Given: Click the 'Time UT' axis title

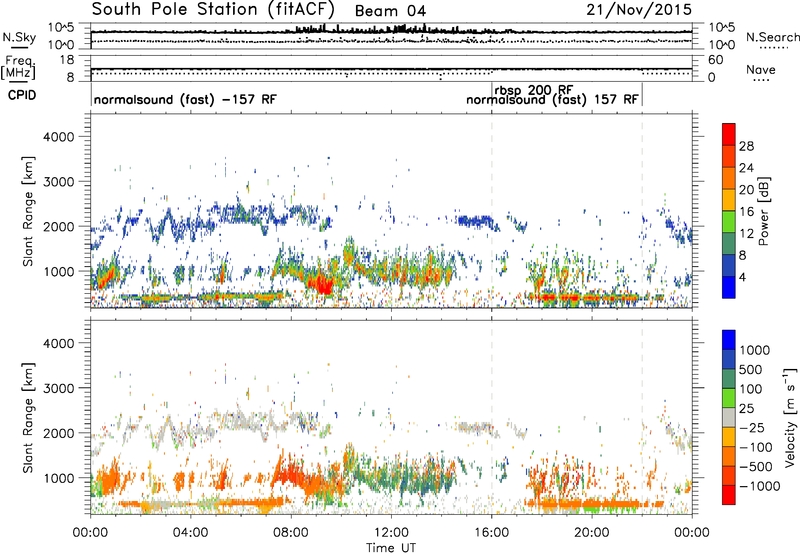Looking at the screenshot, I should point(391,547).
